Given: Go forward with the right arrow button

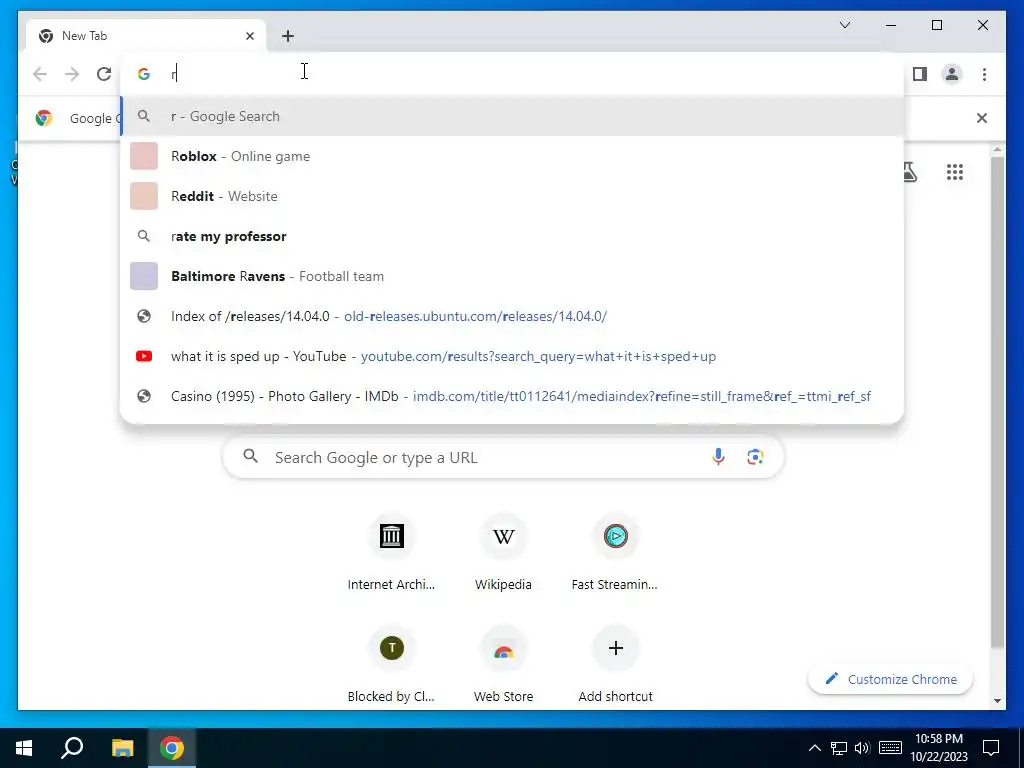Looking at the screenshot, I should (x=72, y=74).
